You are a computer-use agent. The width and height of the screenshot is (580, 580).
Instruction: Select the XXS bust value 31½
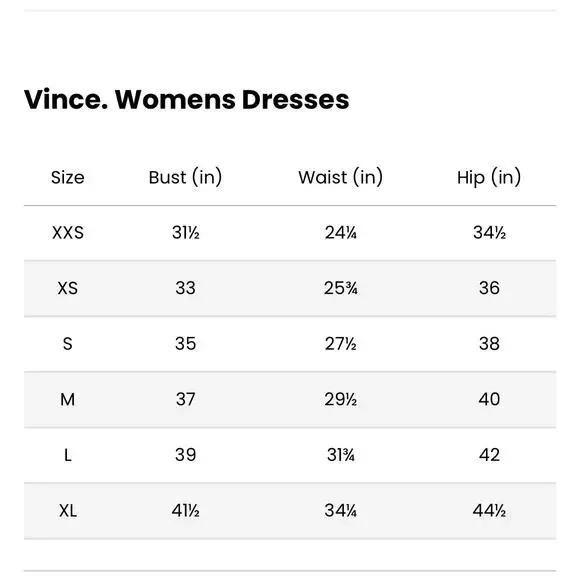coord(186,233)
